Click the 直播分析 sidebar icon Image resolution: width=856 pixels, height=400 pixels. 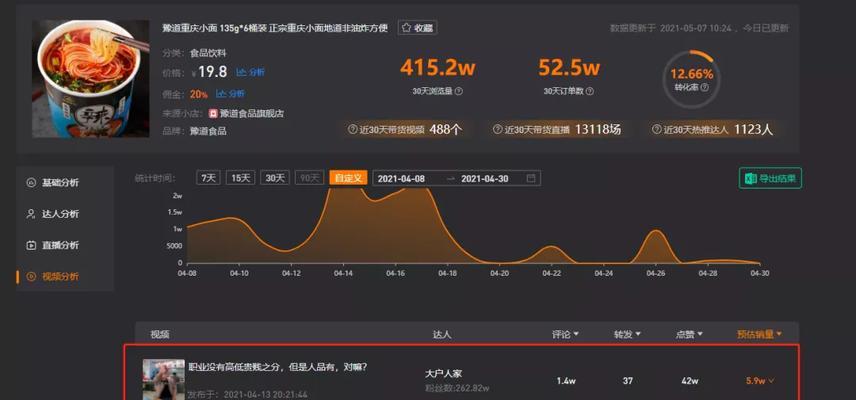(31, 246)
